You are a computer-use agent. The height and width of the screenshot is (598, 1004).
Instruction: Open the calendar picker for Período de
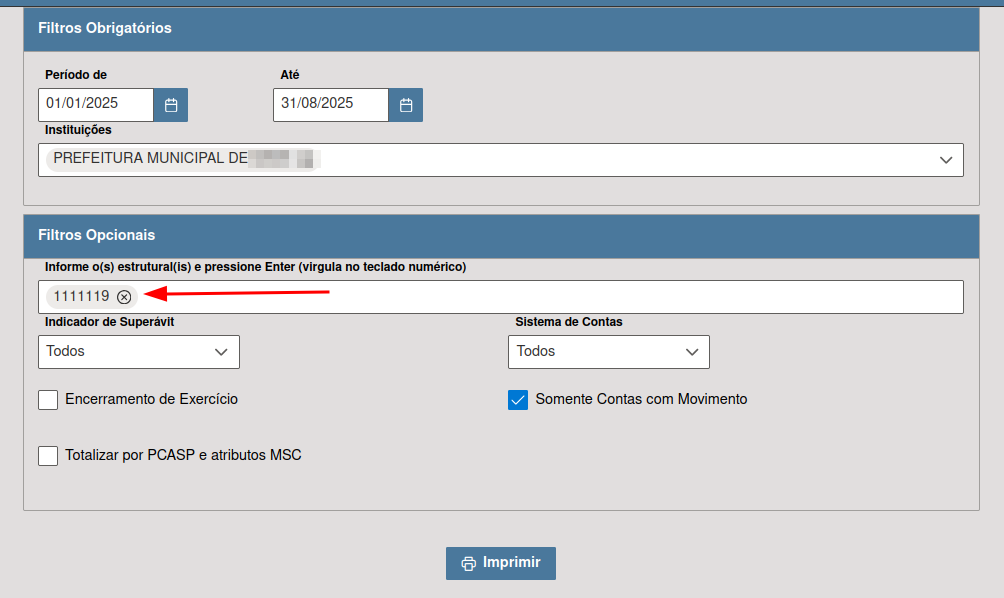[171, 105]
